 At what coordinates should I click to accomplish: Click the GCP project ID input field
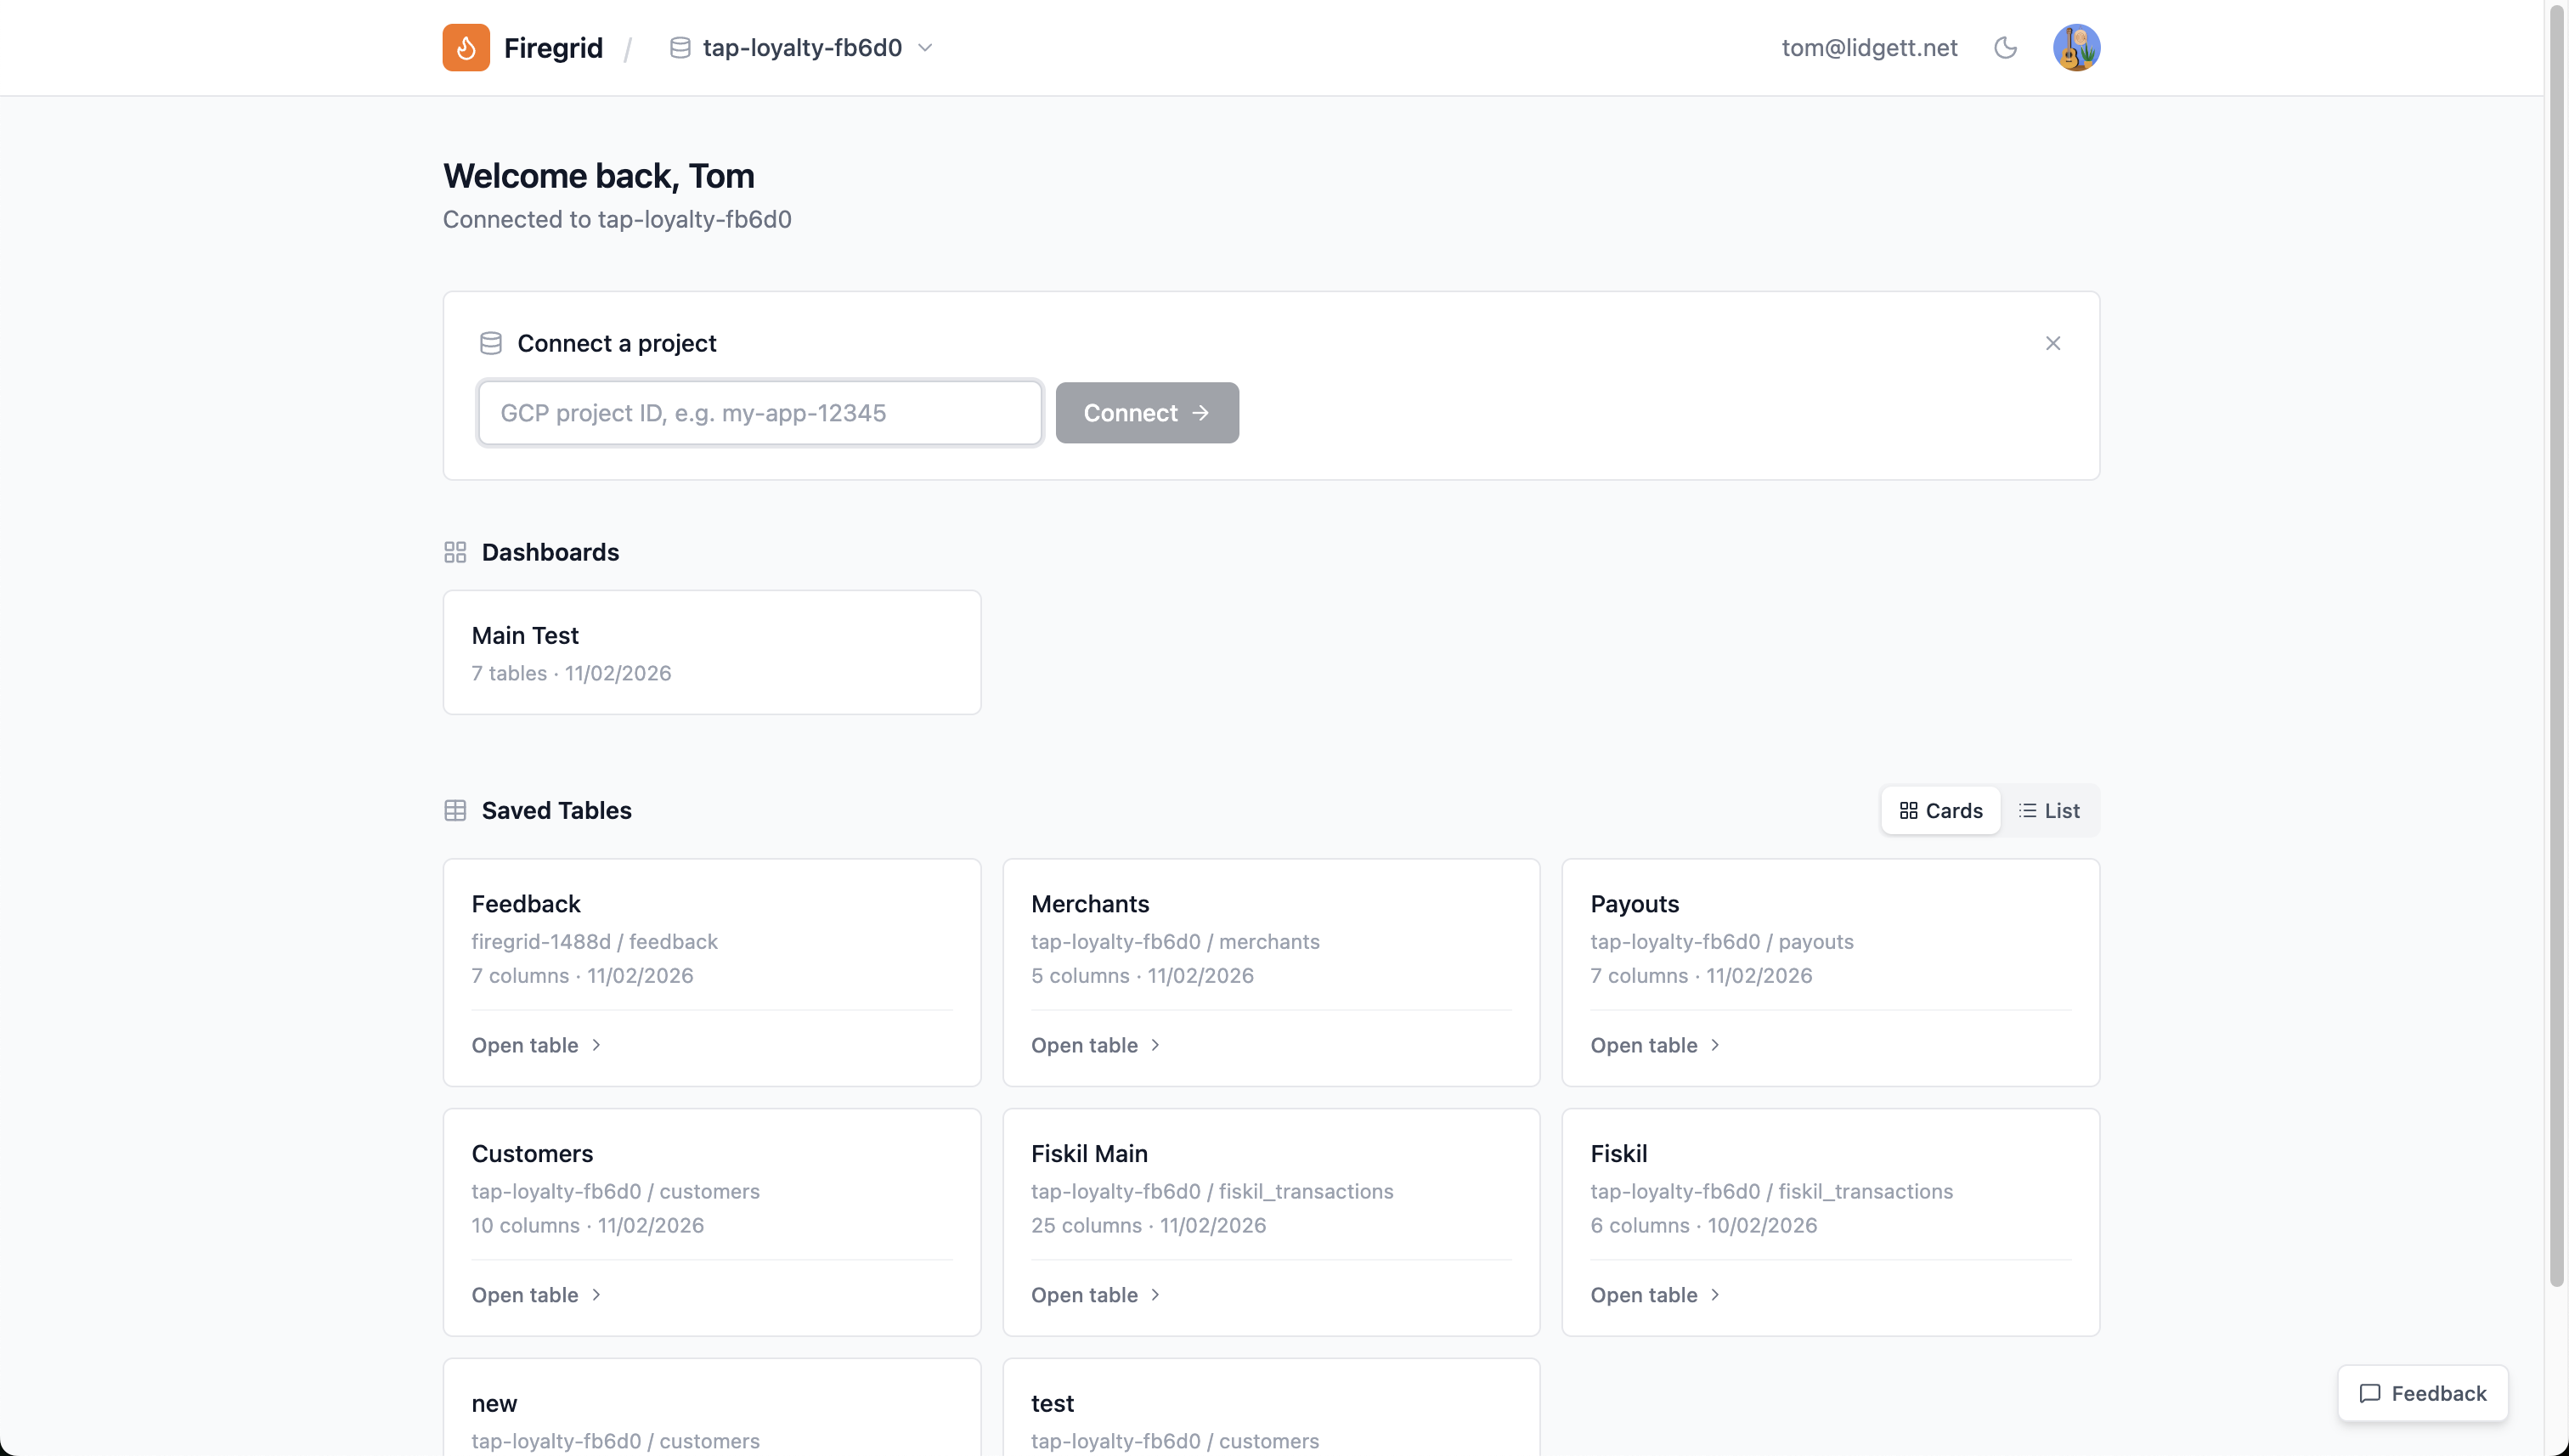759,412
